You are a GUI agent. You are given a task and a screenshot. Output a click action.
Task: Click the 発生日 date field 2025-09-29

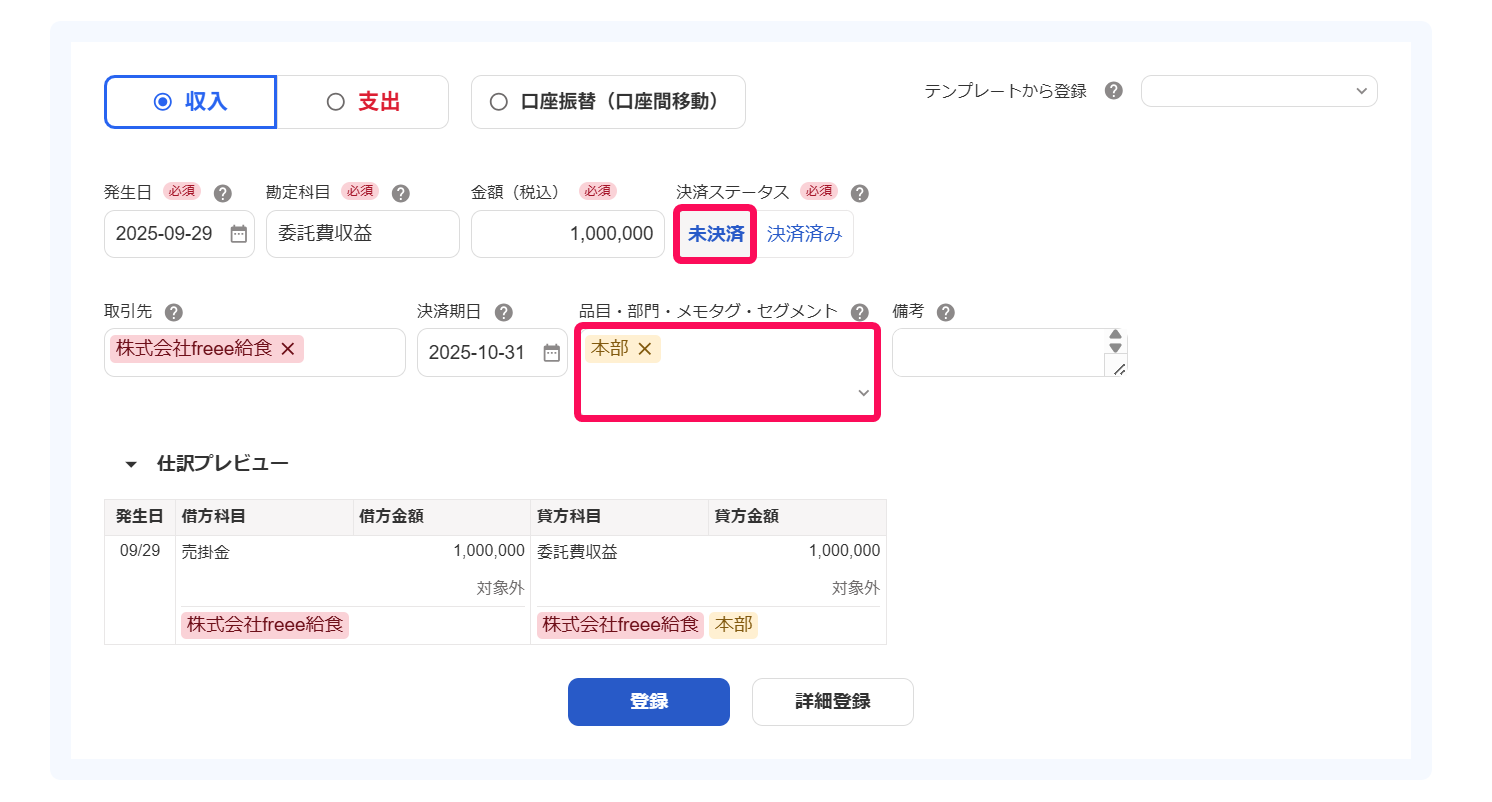click(x=179, y=234)
